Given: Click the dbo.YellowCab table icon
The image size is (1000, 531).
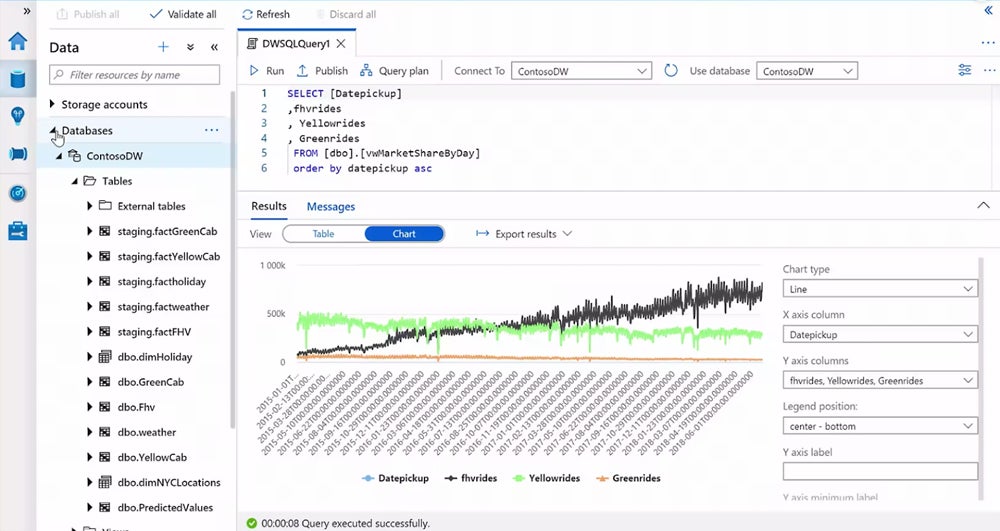Looking at the screenshot, I should point(105,457).
